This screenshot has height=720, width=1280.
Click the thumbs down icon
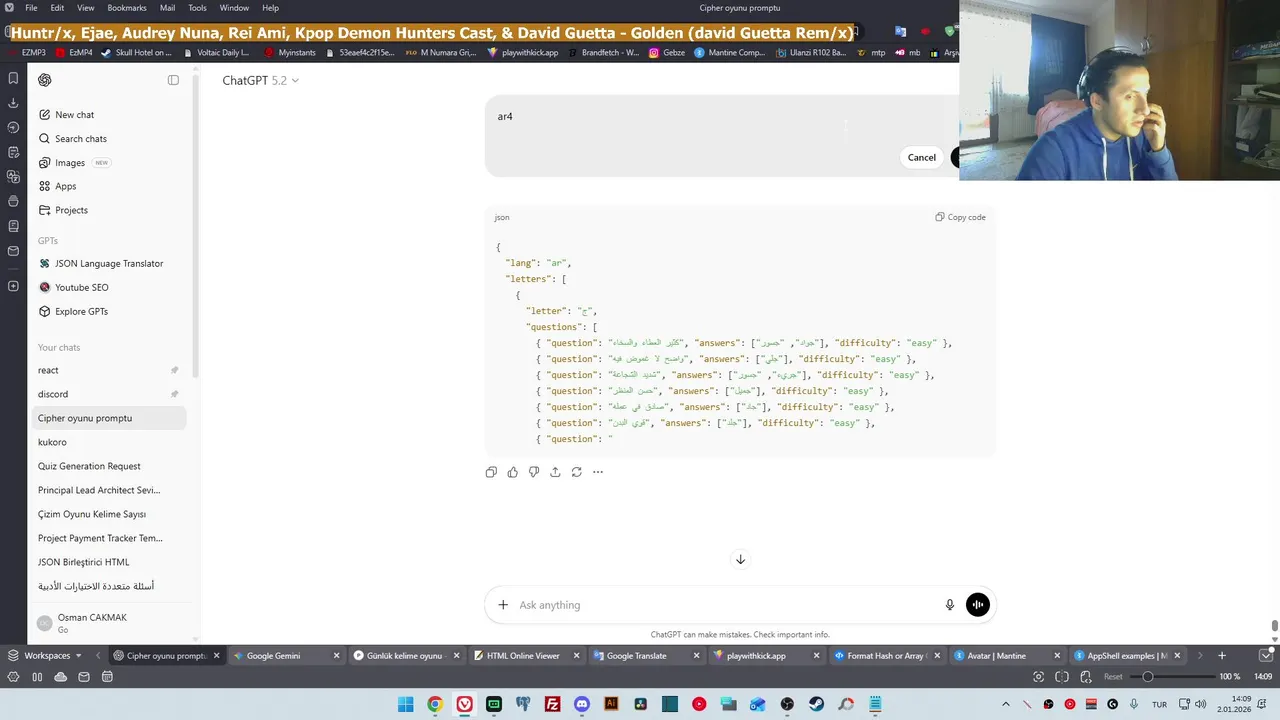pyautogui.click(x=534, y=472)
